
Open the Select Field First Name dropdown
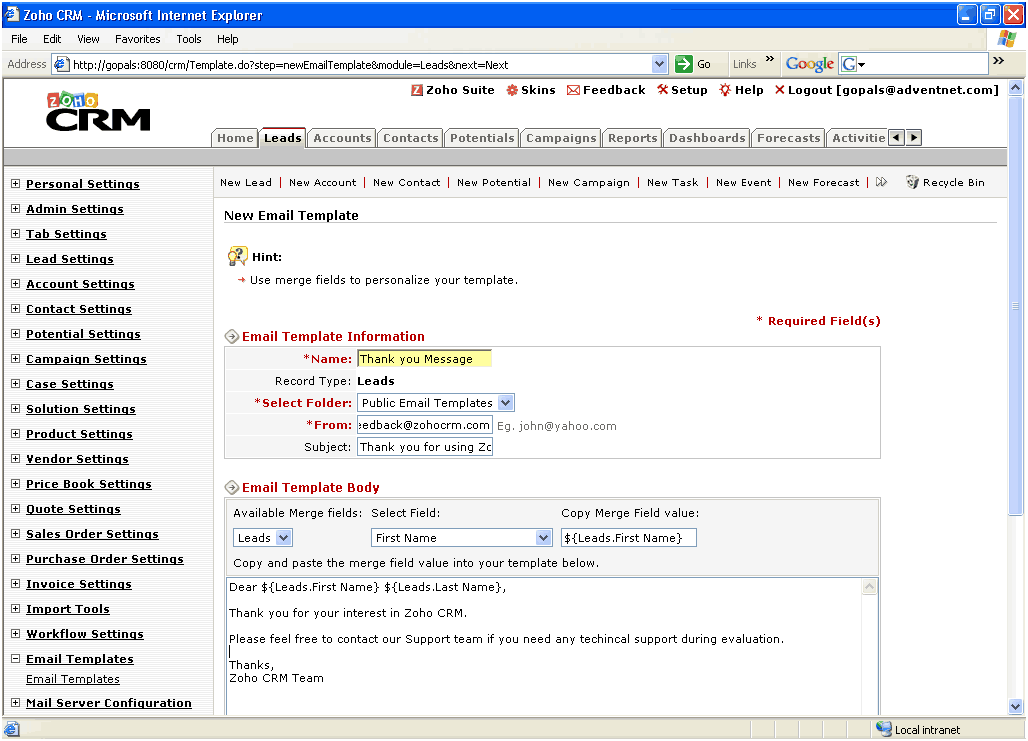pyautogui.click(x=543, y=538)
